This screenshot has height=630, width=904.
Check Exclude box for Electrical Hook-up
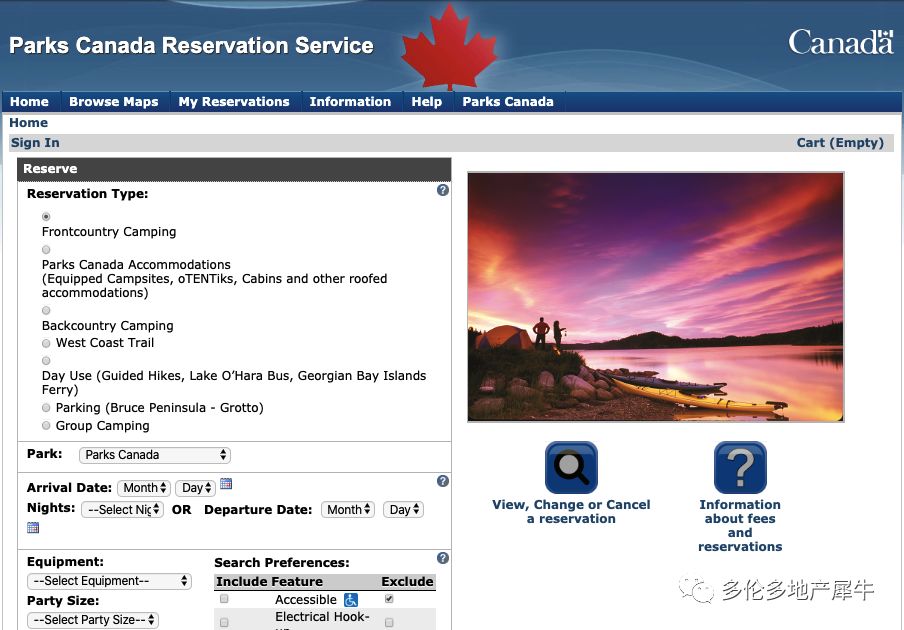click(x=389, y=623)
